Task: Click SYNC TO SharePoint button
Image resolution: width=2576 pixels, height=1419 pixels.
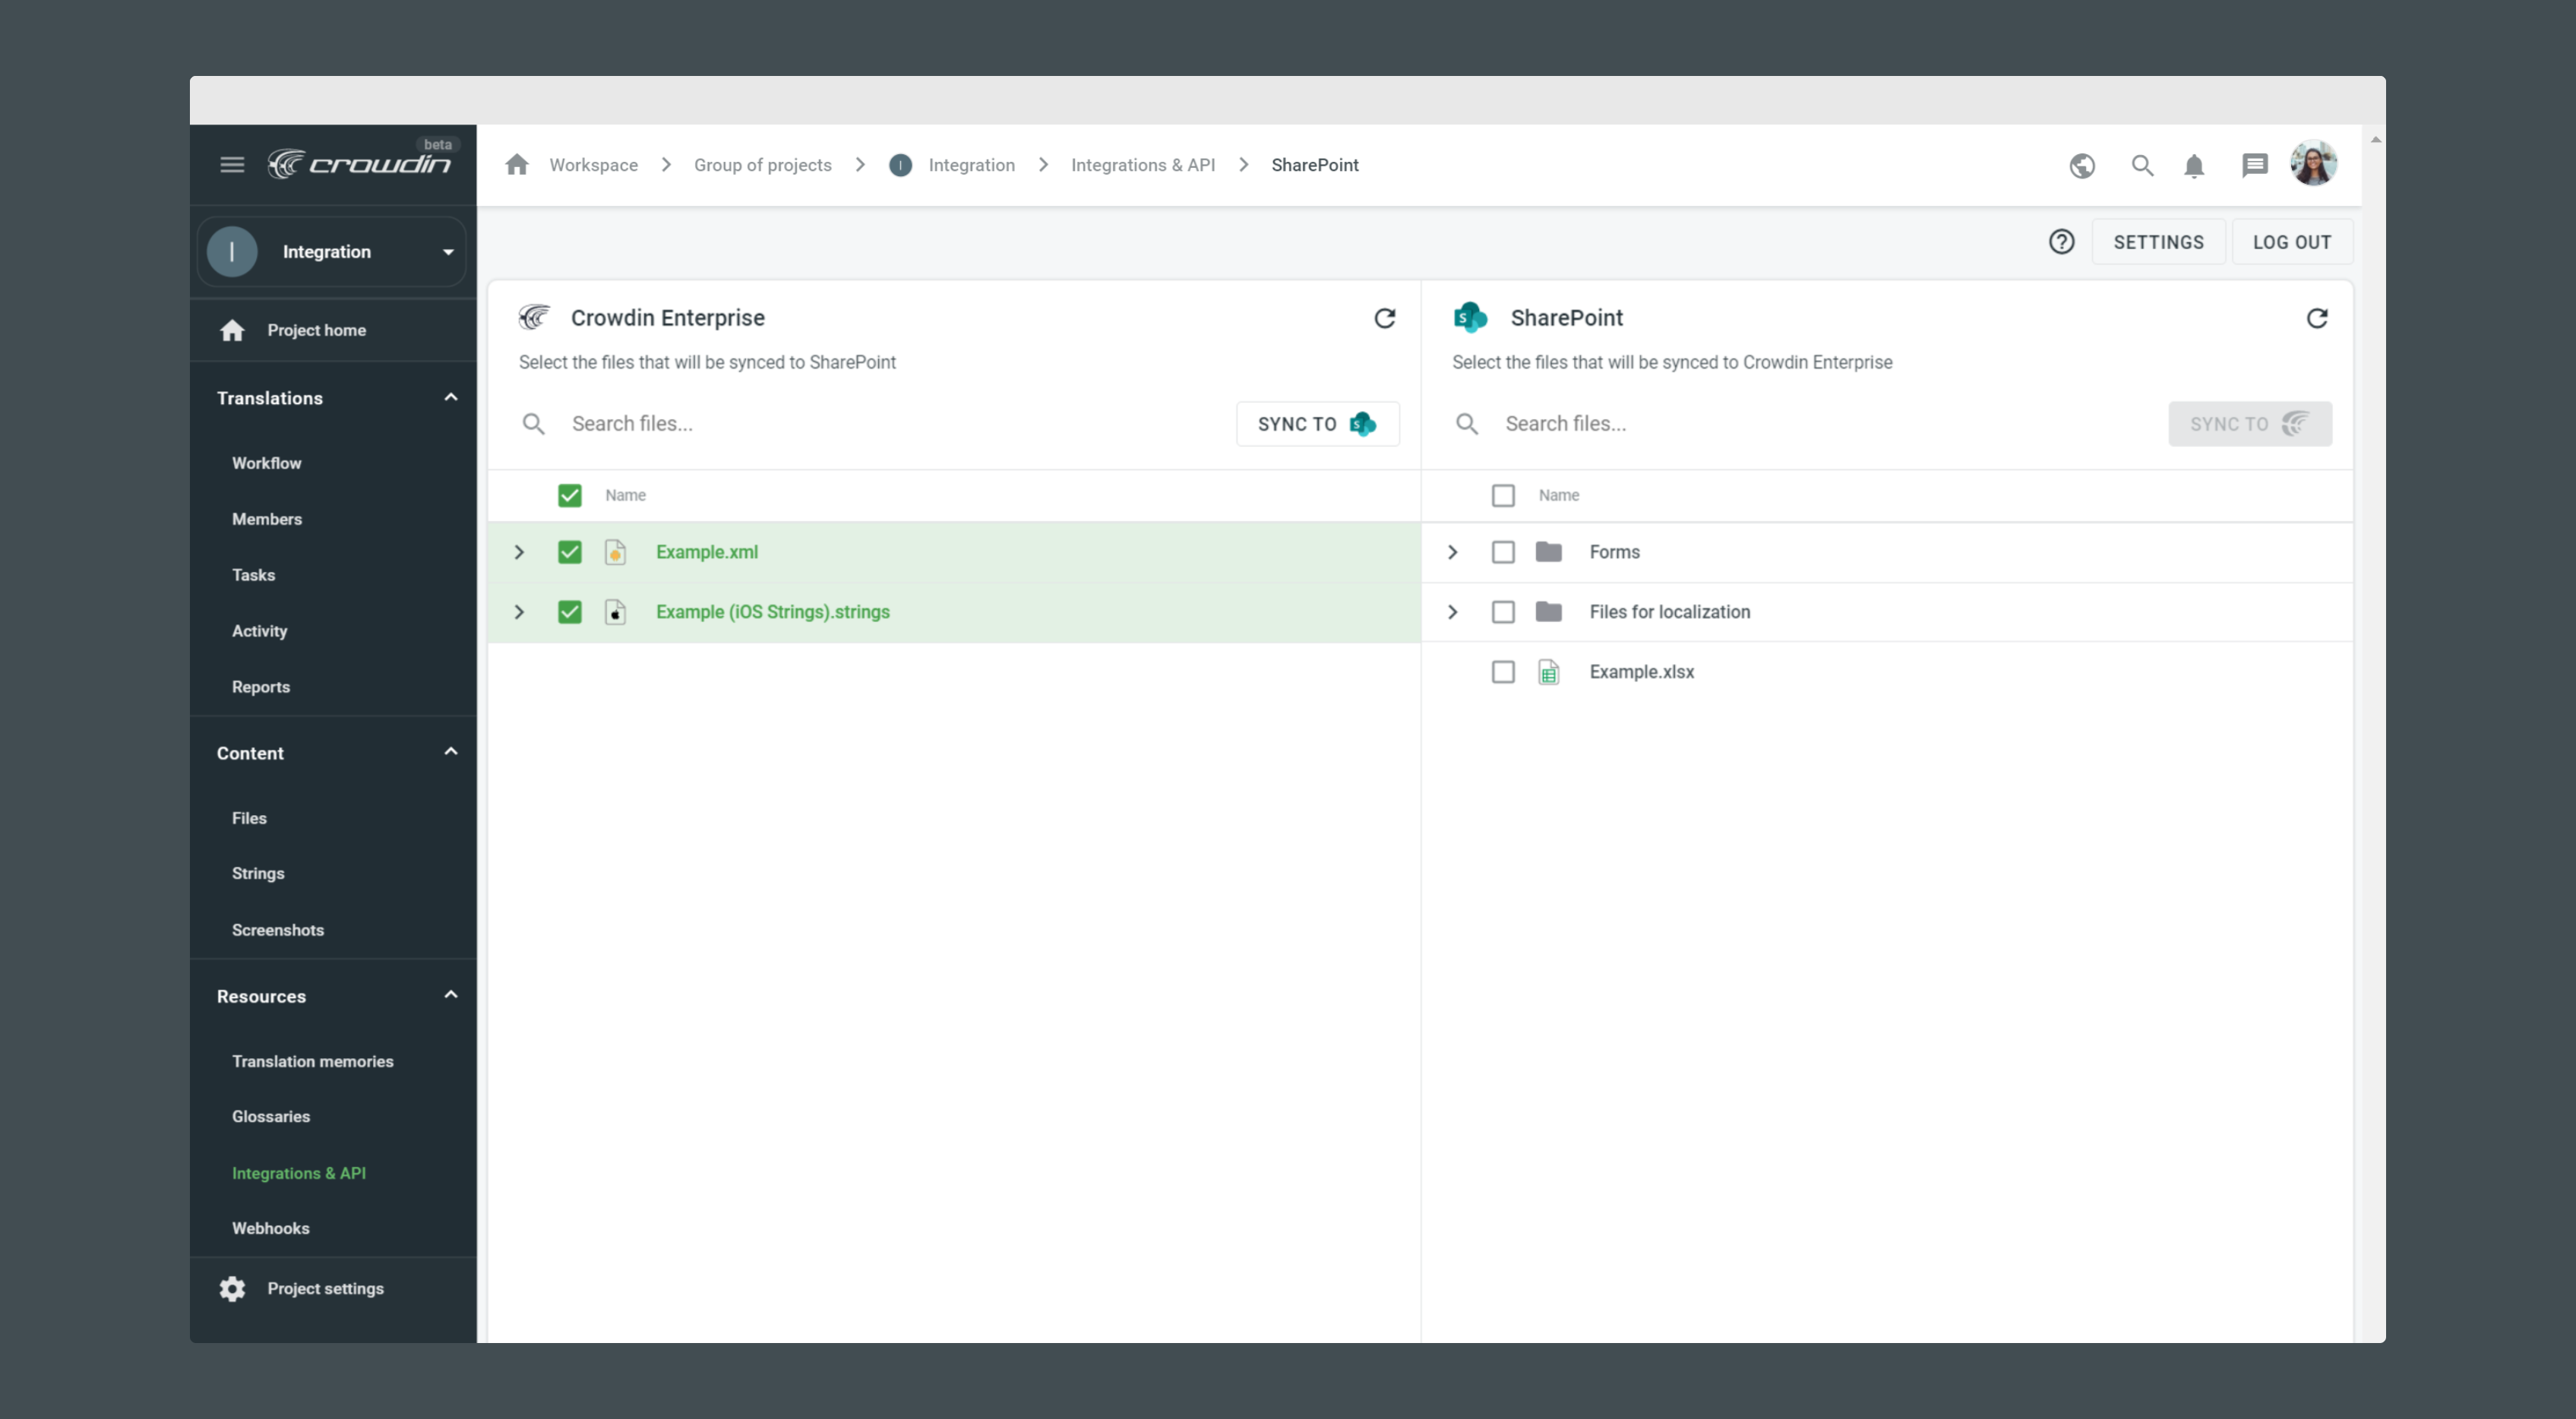Action: [1317, 424]
